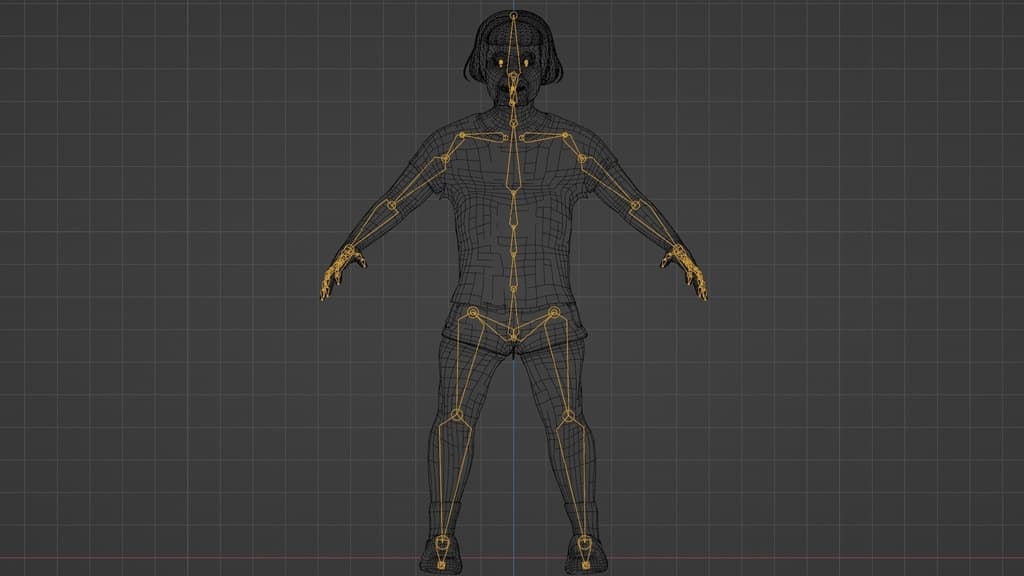Select the eye bone on viewer's left
The height and width of the screenshot is (576, 1024).
(501, 63)
